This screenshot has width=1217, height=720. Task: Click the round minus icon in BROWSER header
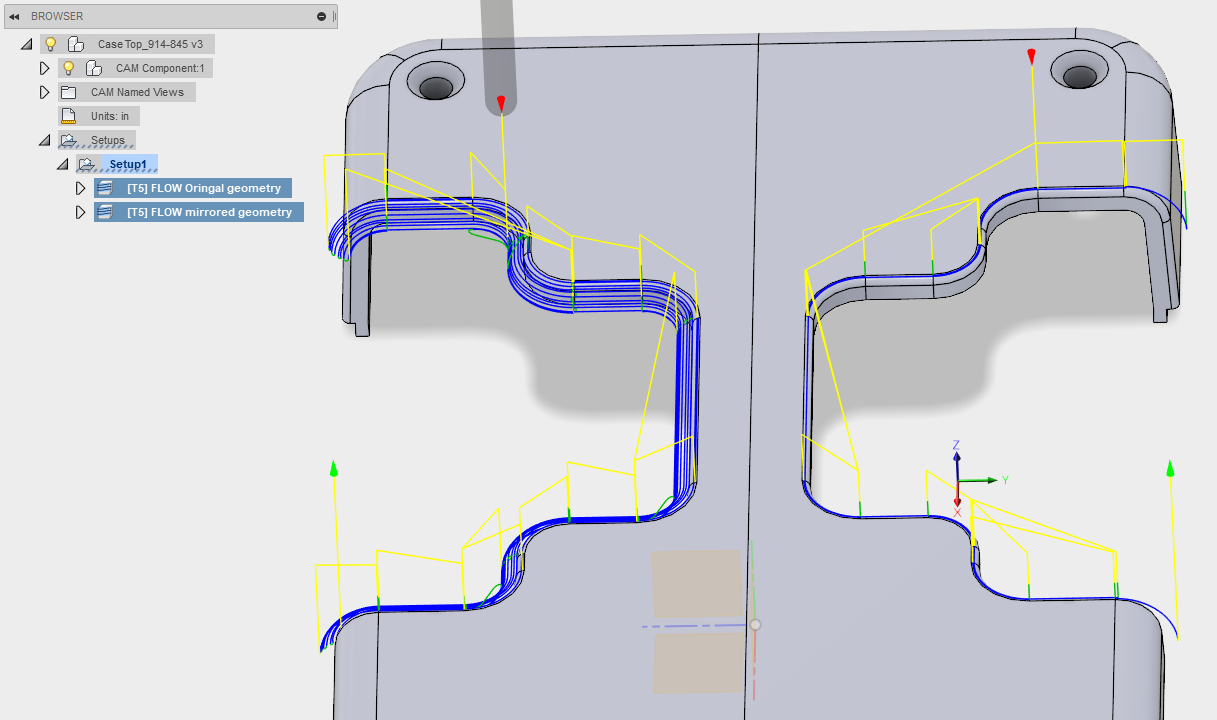click(x=321, y=16)
